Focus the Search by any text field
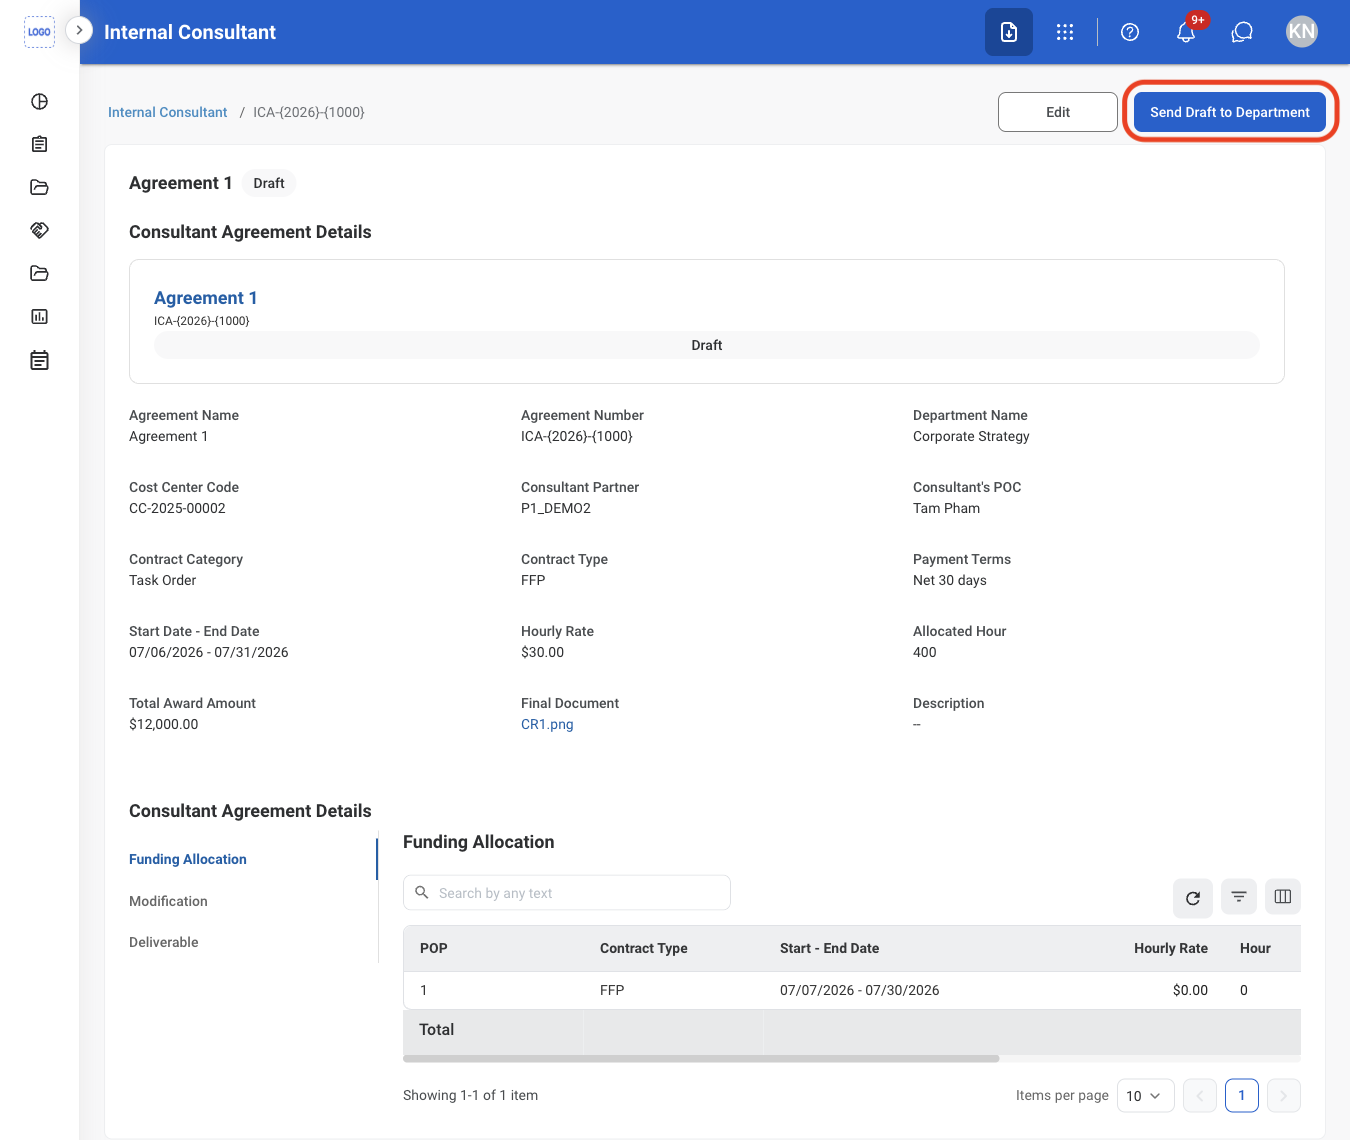 click(x=567, y=893)
